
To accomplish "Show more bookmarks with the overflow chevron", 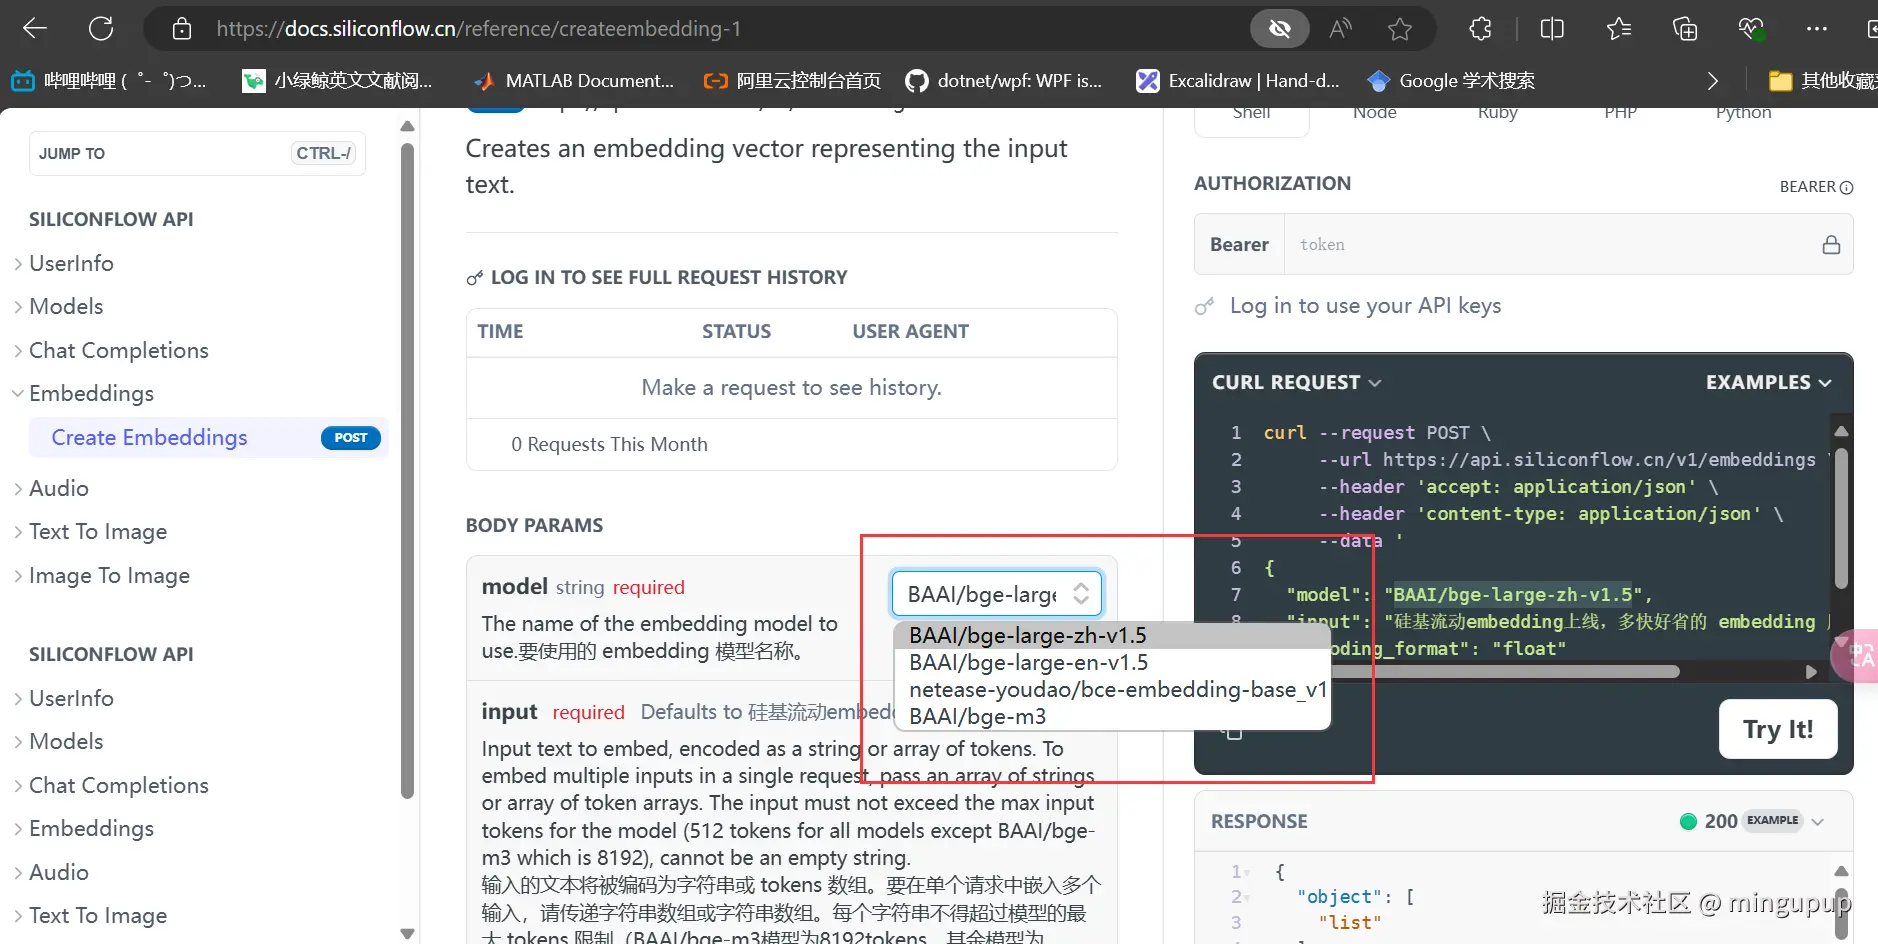I will [x=1713, y=81].
